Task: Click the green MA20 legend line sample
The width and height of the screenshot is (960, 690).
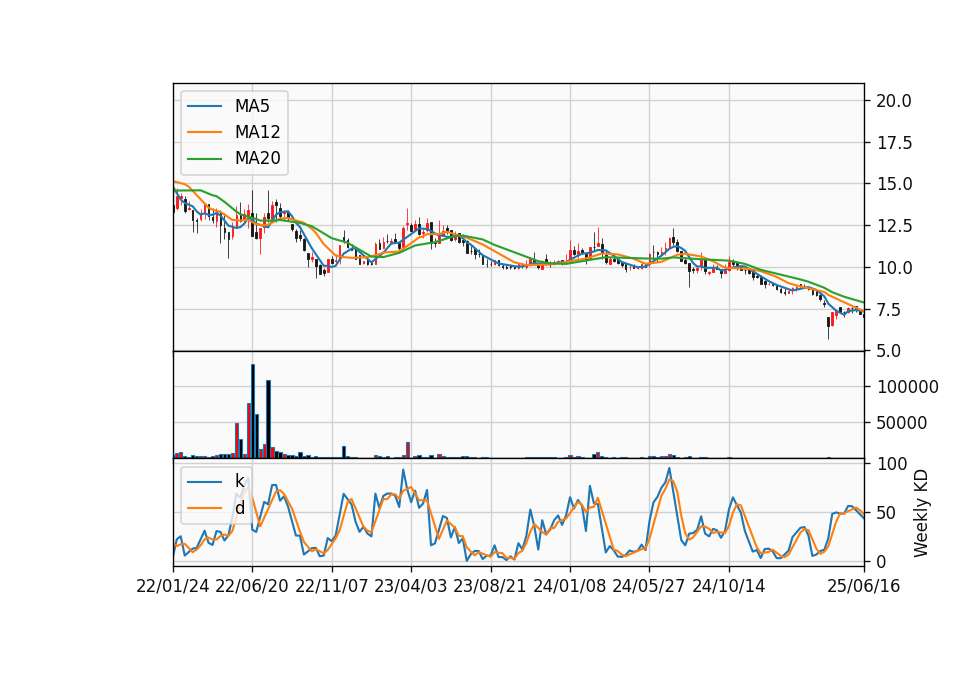Action: point(204,159)
